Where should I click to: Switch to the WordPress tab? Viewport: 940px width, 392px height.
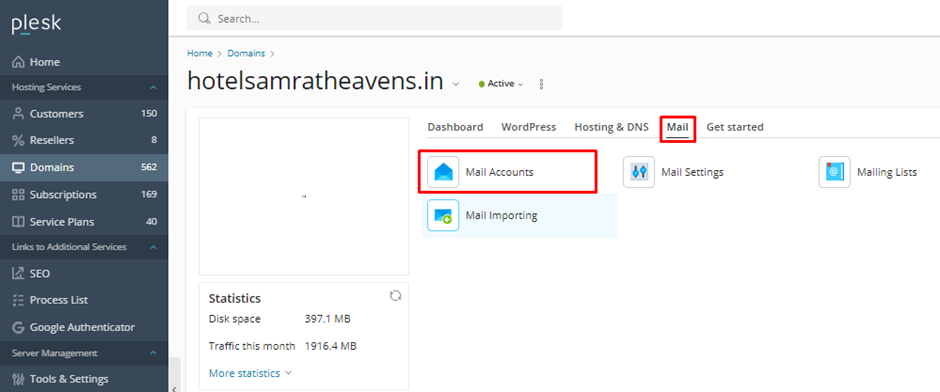pos(529,127)
